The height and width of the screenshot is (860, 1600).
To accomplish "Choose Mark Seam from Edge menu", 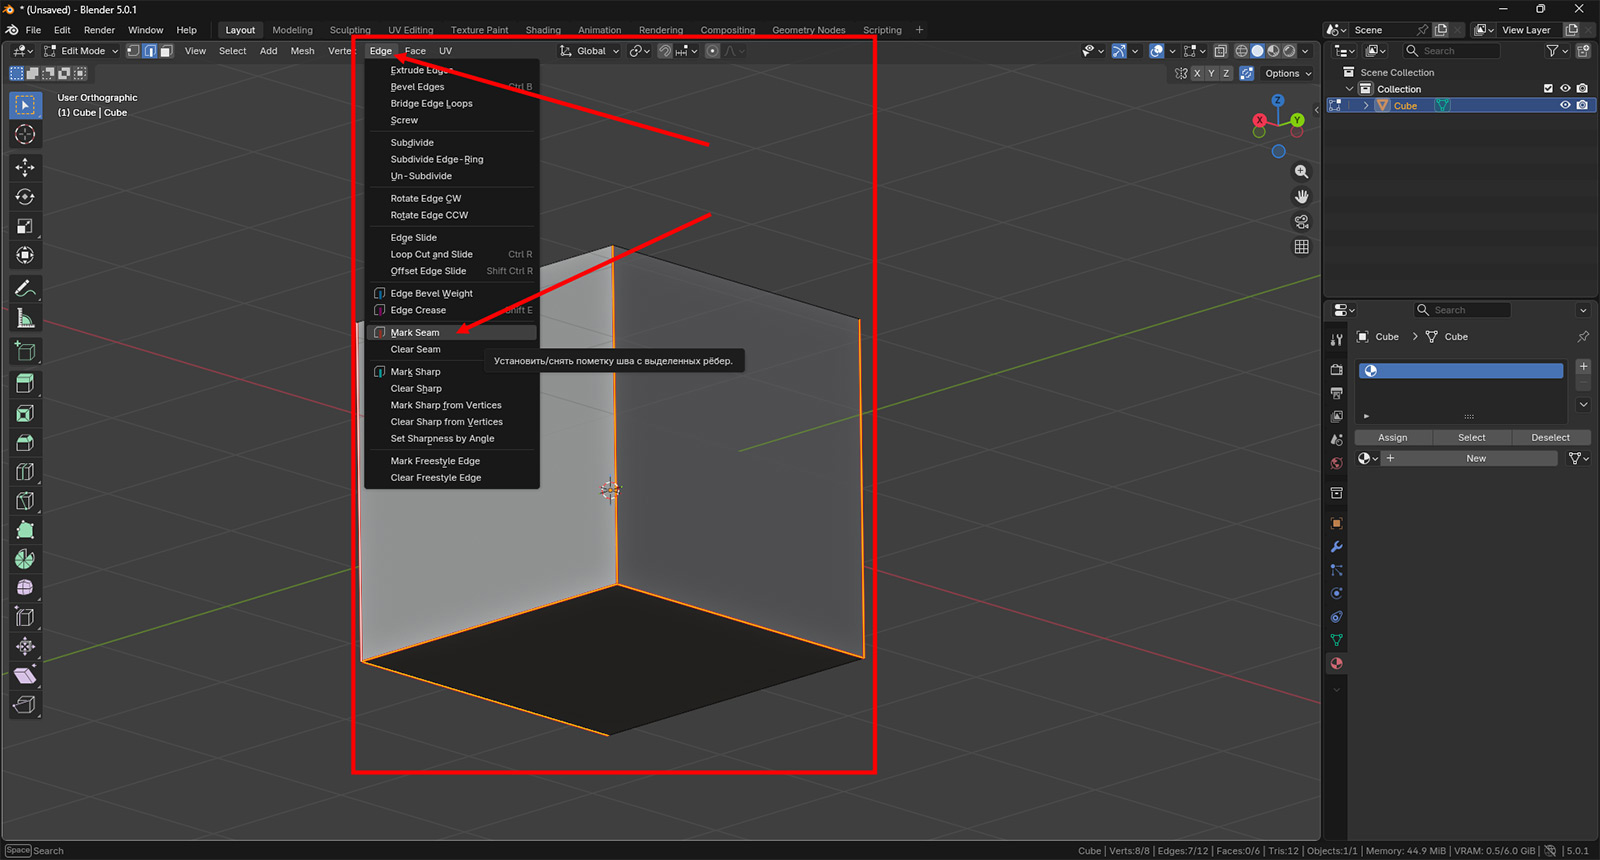I will click(415, 333).
